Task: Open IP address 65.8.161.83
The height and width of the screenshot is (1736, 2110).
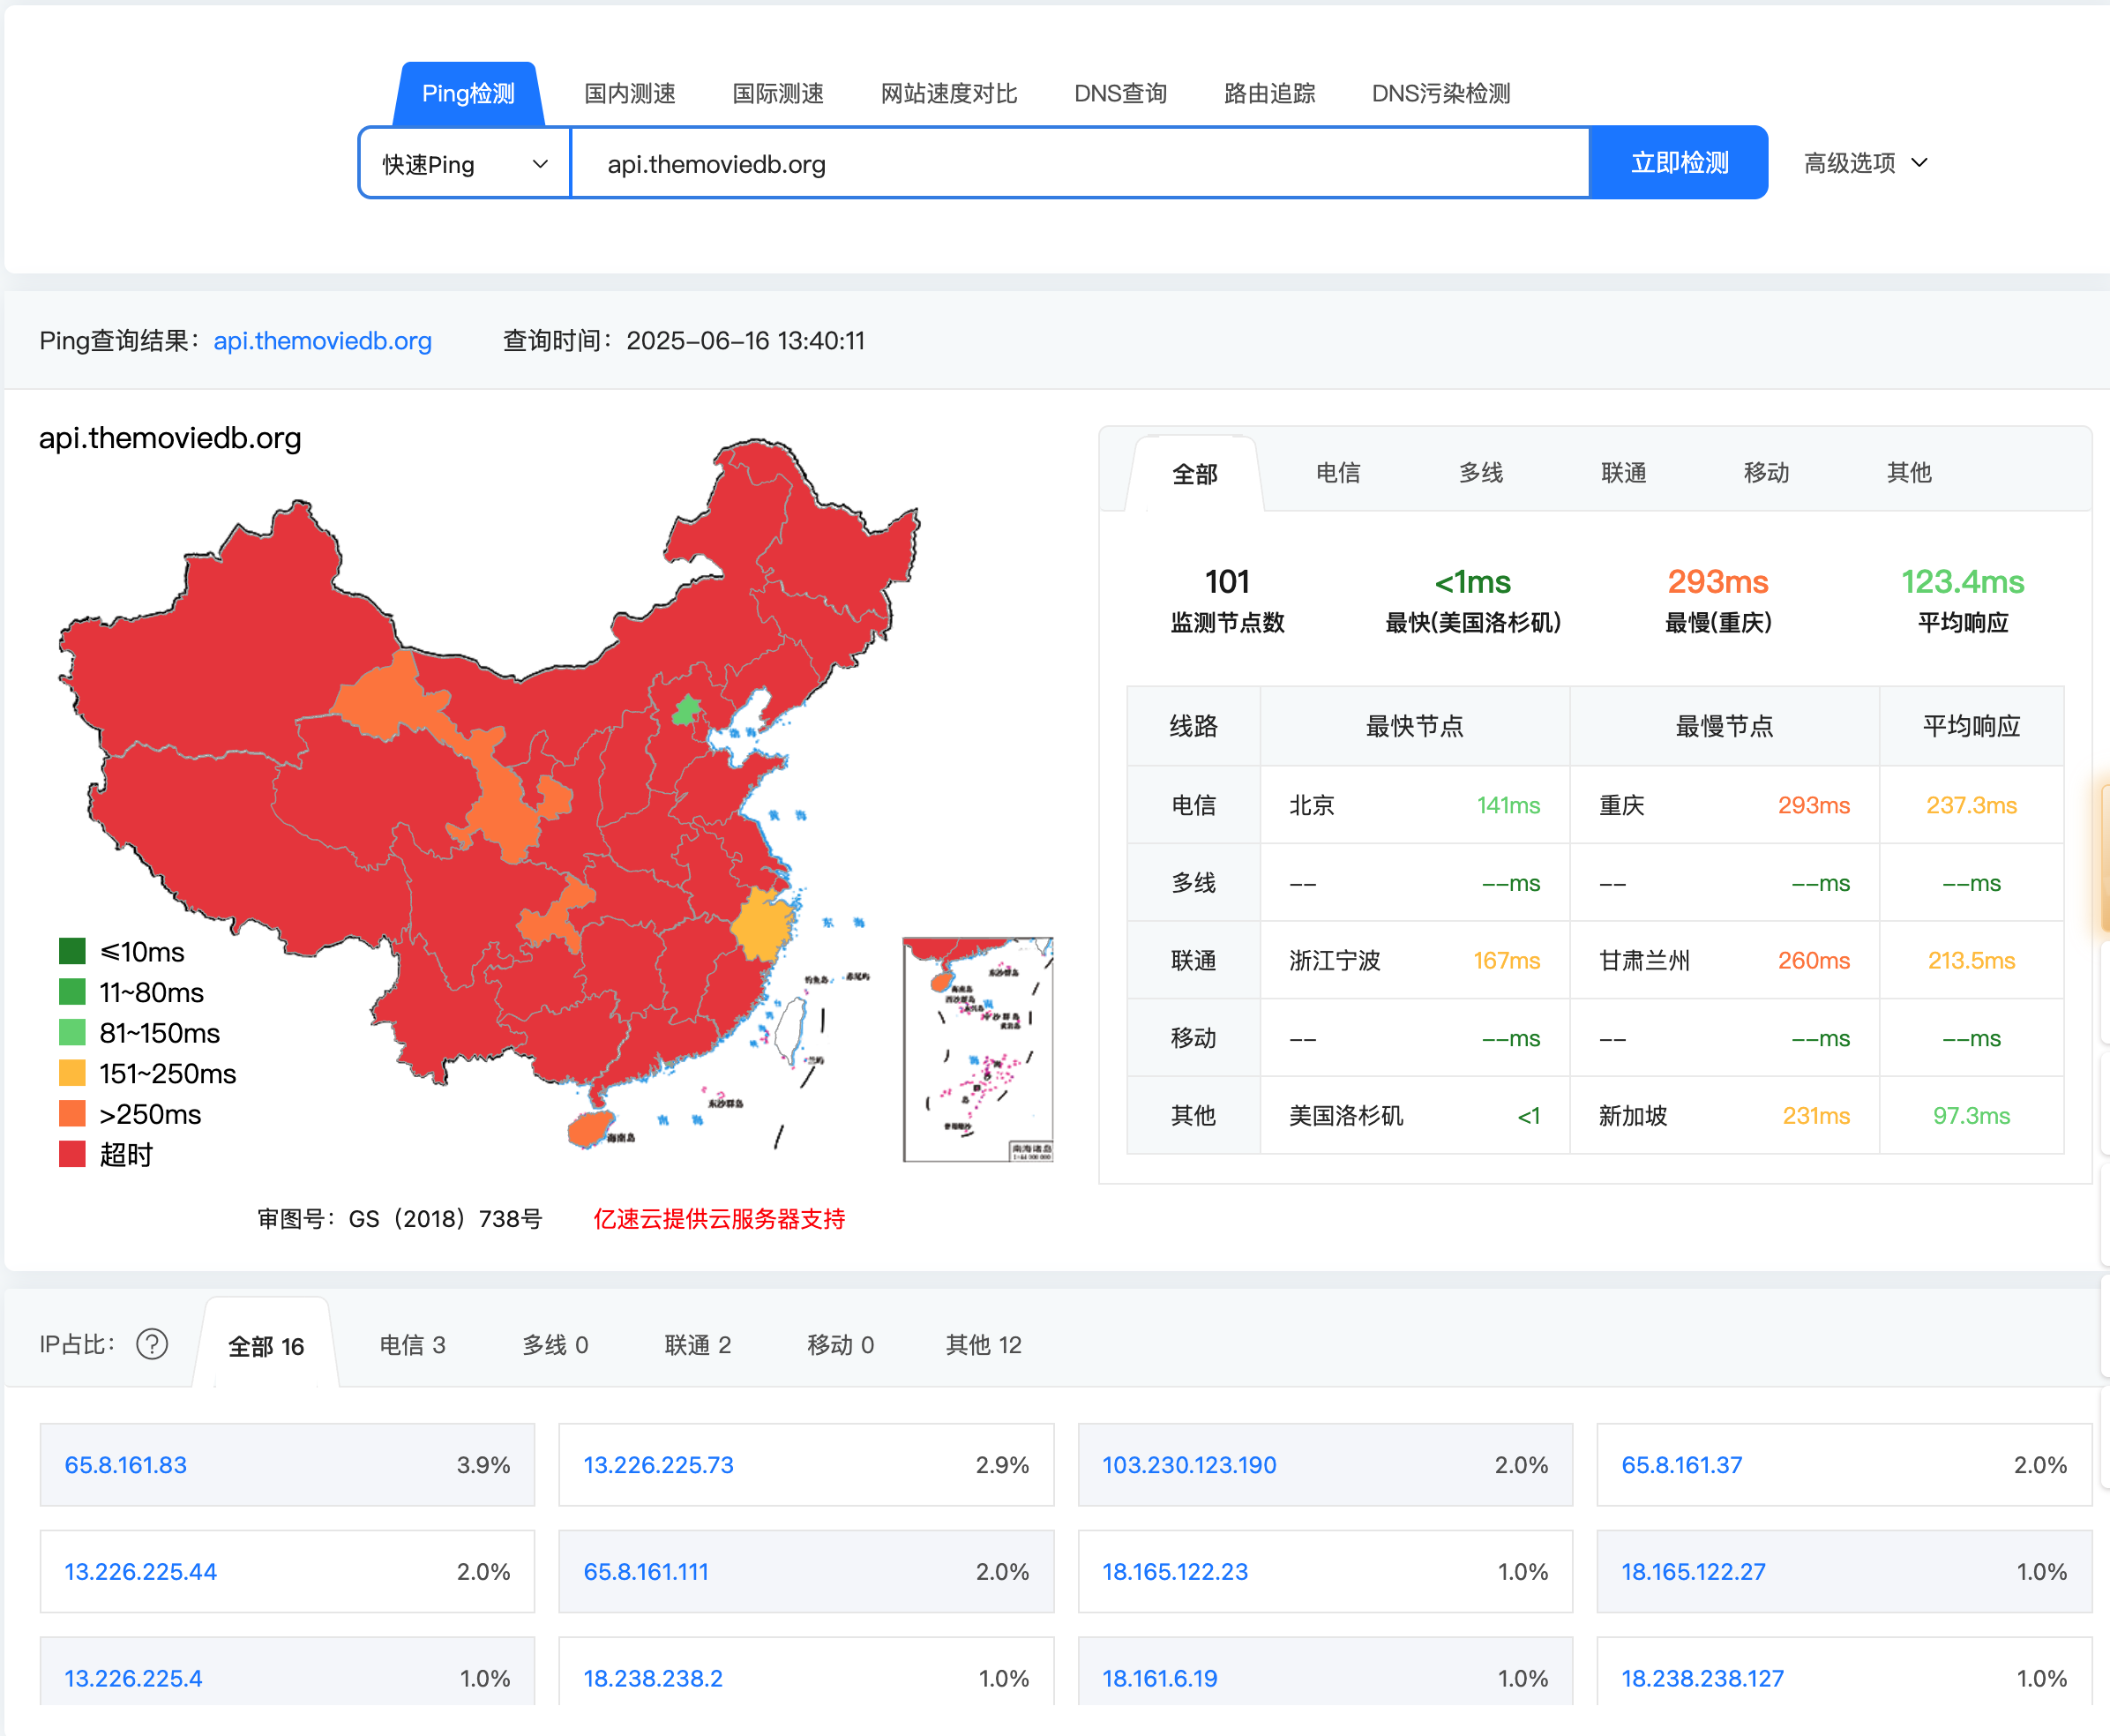Action: click(x=126, y=1465)
